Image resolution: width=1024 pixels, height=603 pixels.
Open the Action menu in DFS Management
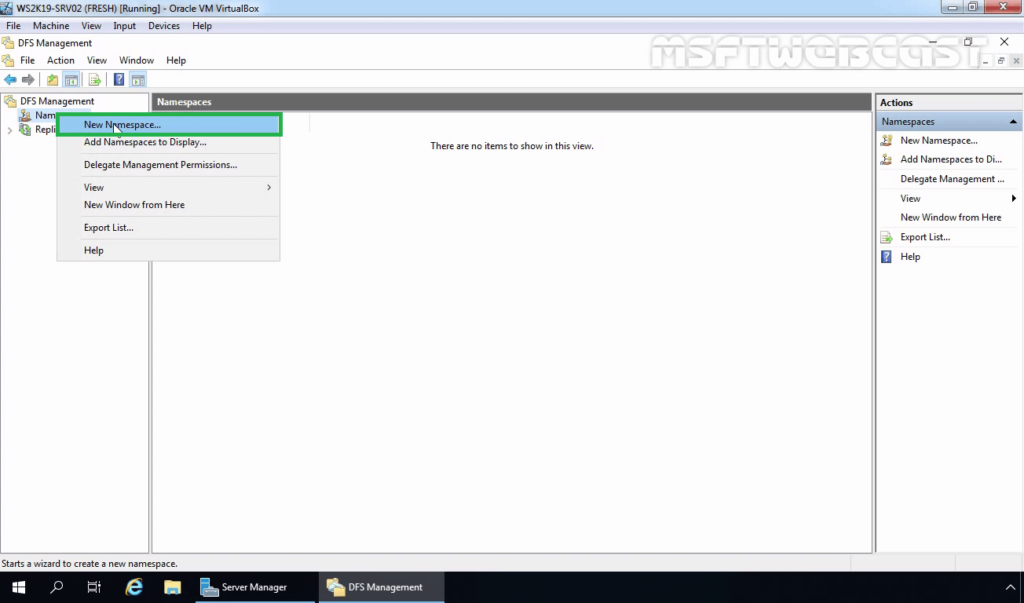[61, 60]
